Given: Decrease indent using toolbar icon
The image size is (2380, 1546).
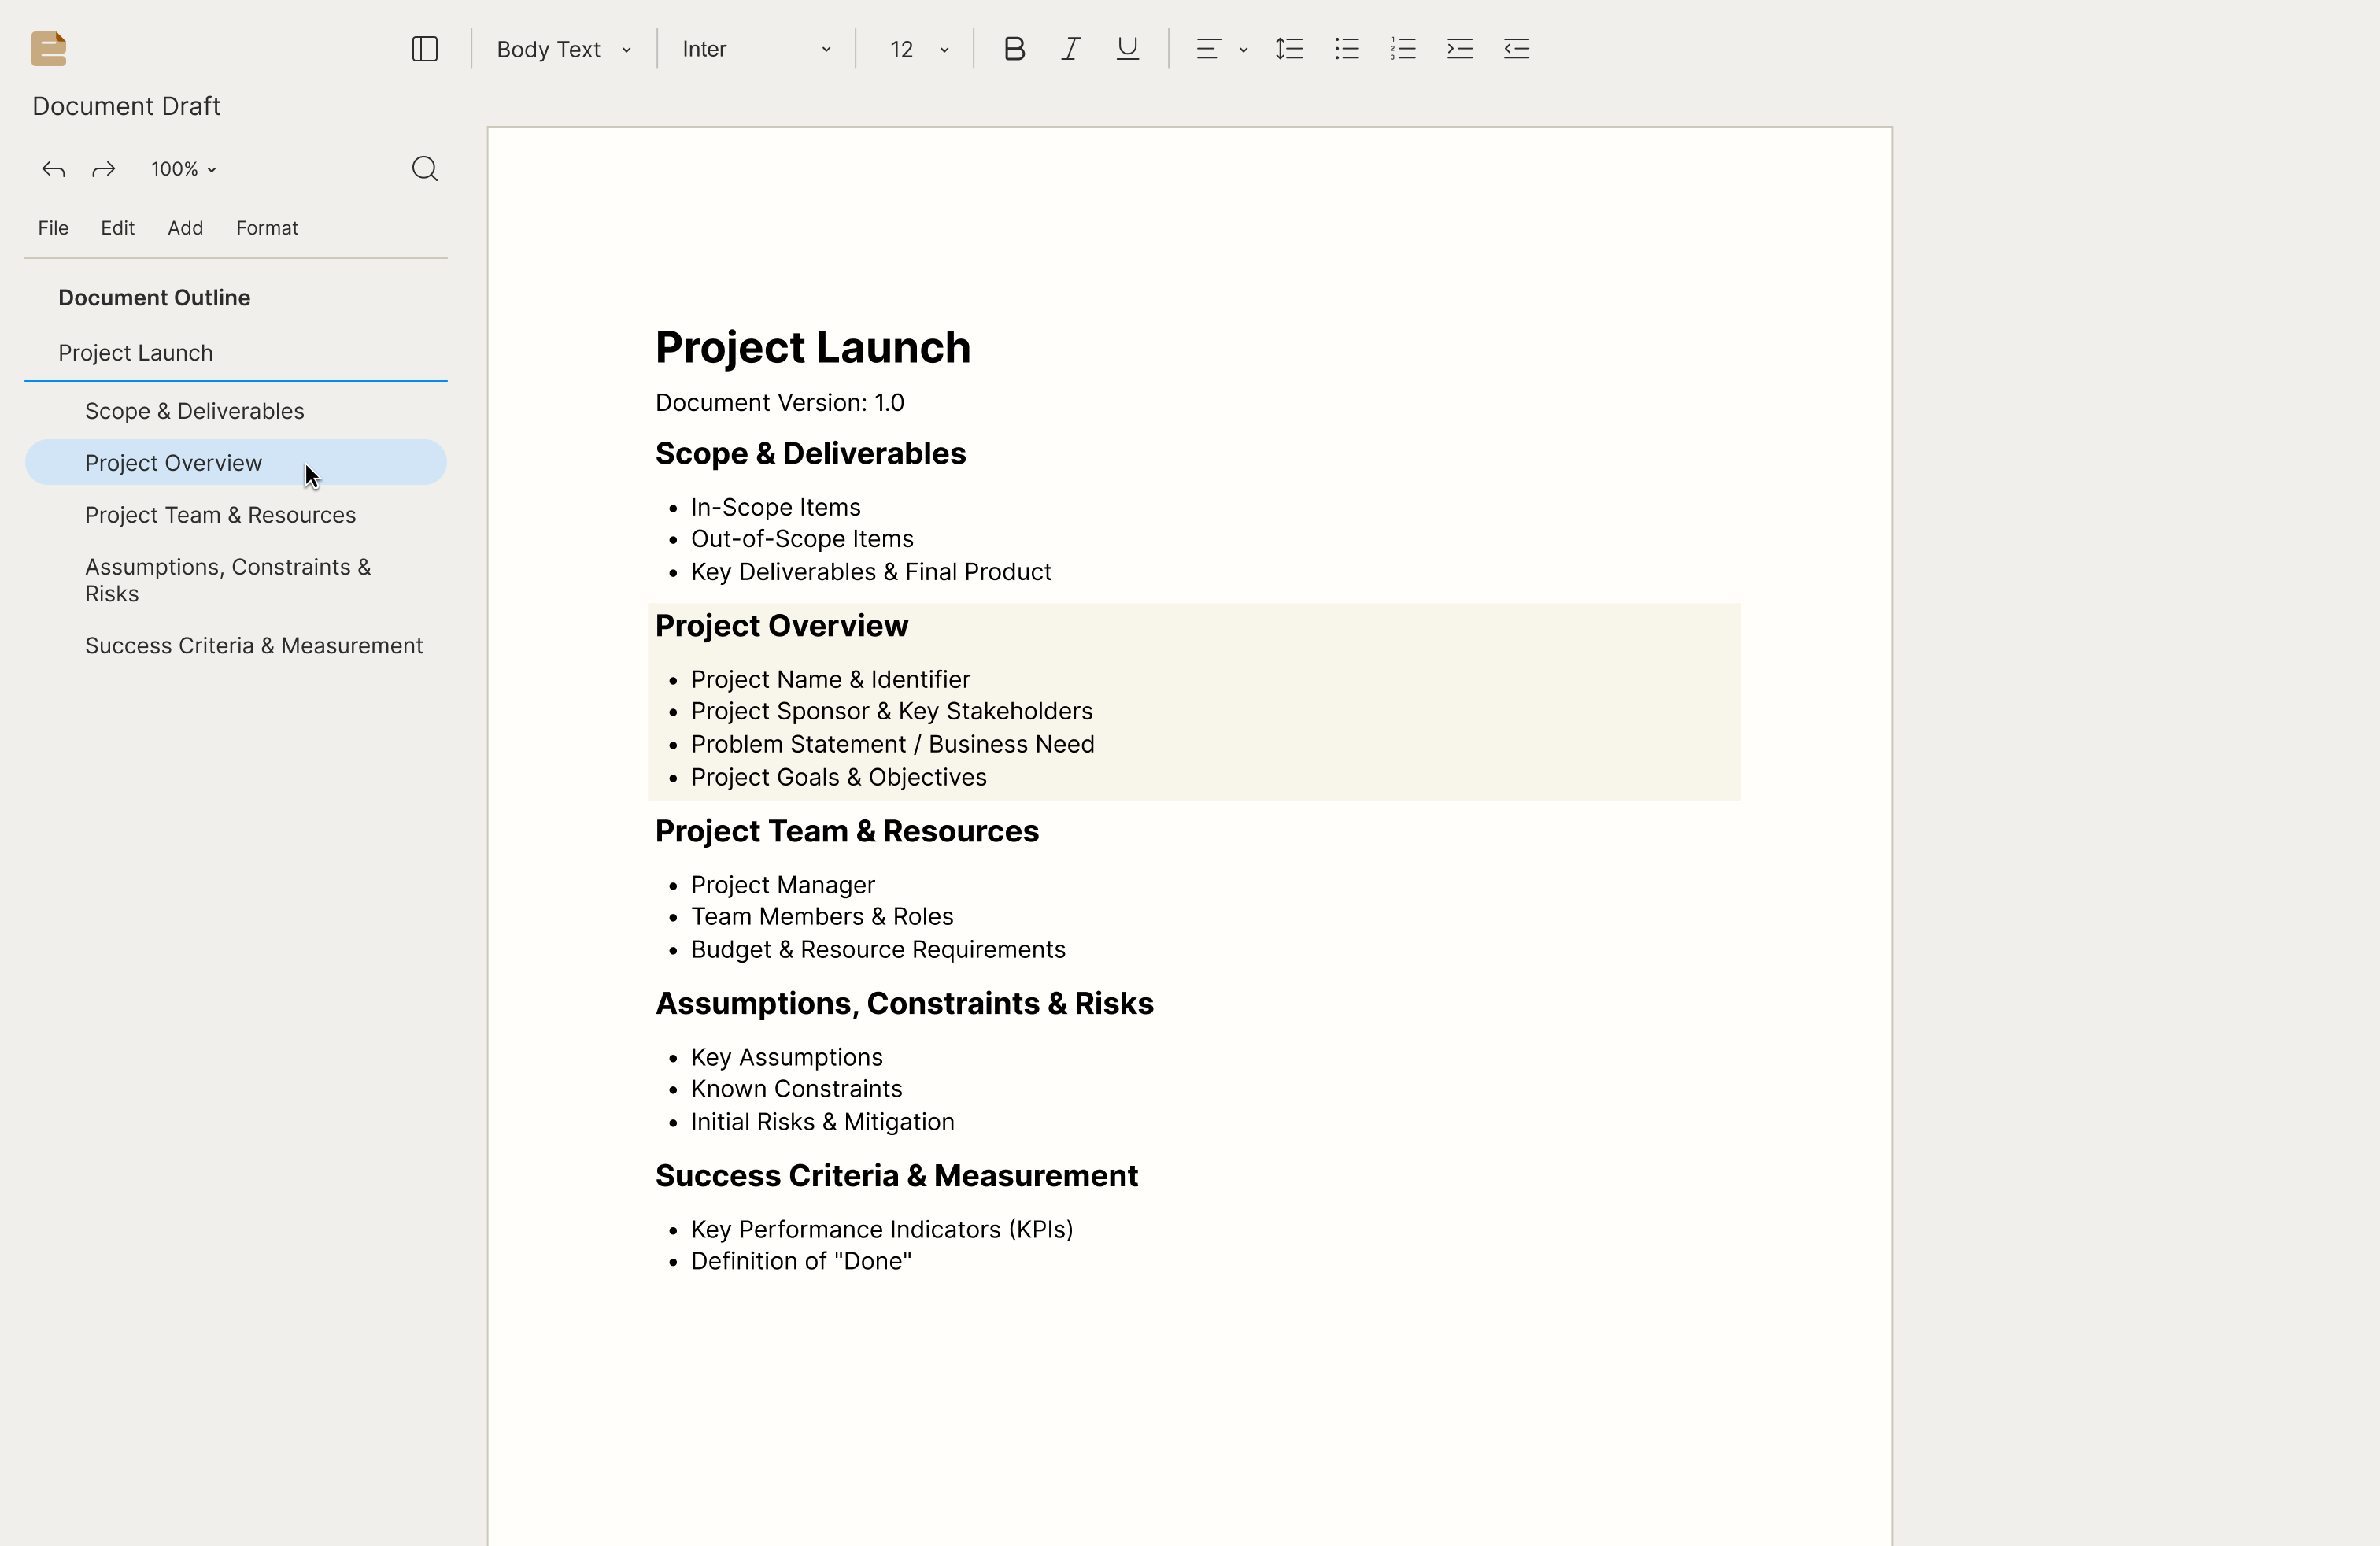Looking at the screenshot, I should point(1517,49).
